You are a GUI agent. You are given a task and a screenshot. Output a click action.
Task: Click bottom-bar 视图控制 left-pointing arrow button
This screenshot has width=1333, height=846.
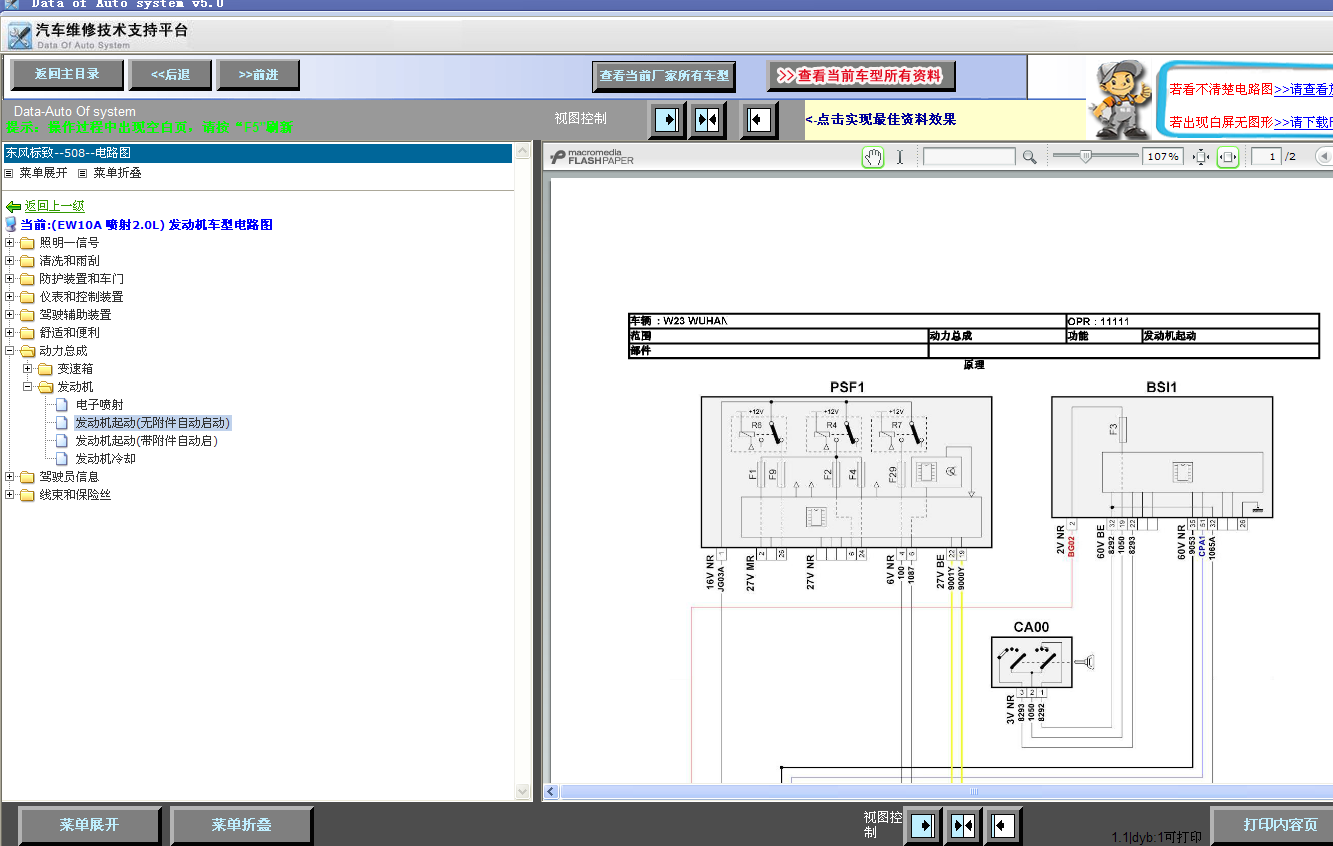click(x=1003, y=826)
